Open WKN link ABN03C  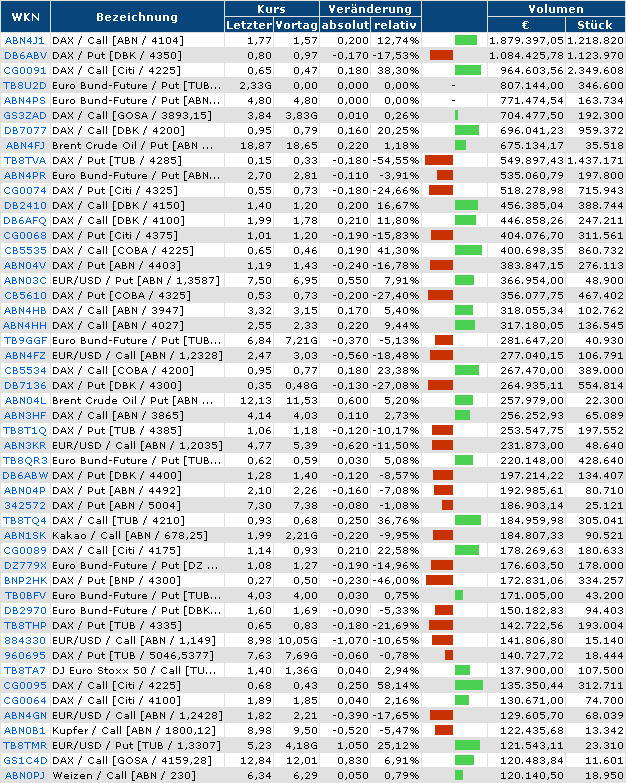(25, 280)
